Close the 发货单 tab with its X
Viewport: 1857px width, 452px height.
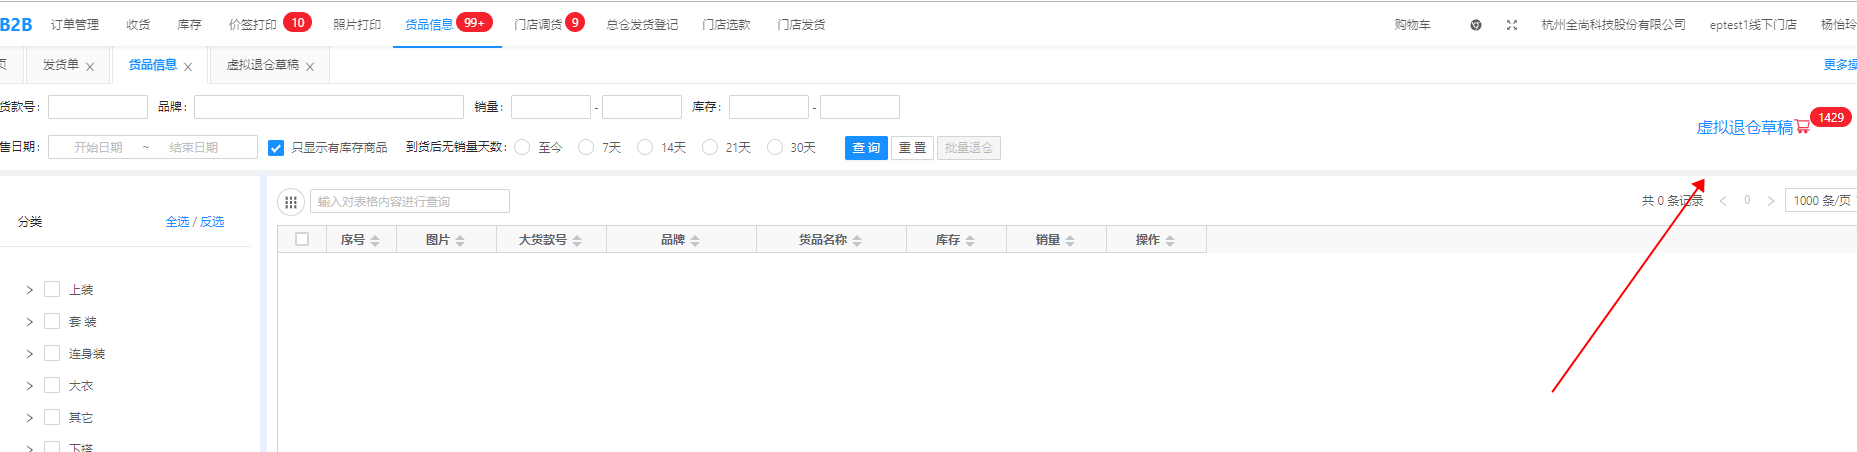click(90, 67)
